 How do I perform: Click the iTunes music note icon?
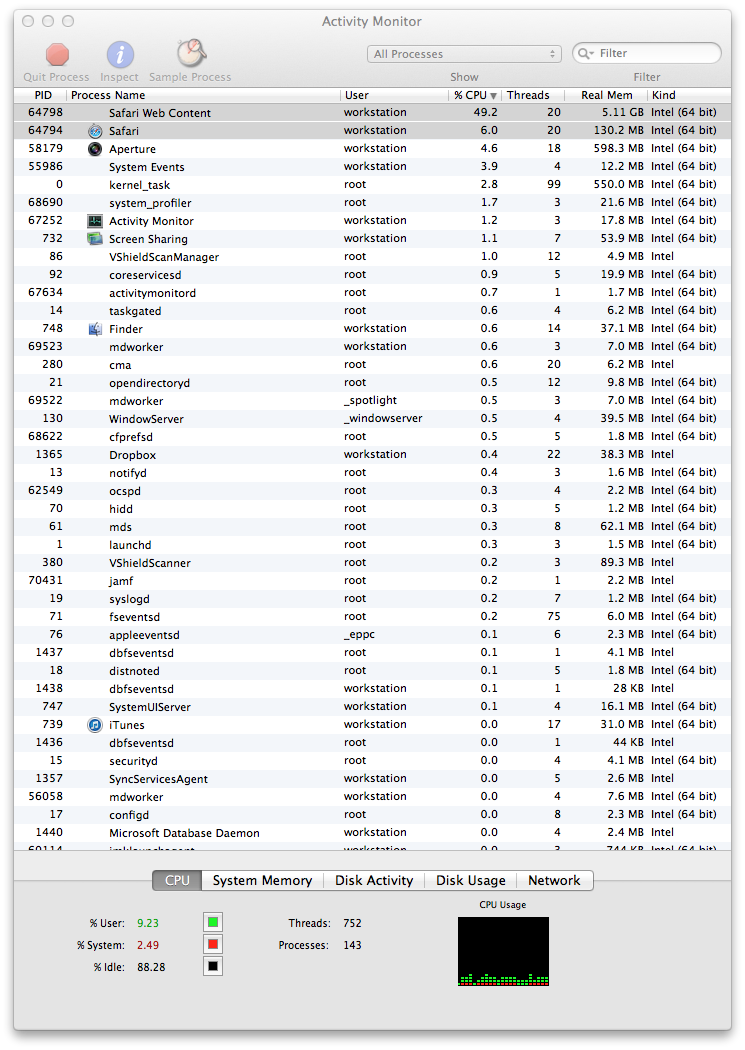click(95, 725)
